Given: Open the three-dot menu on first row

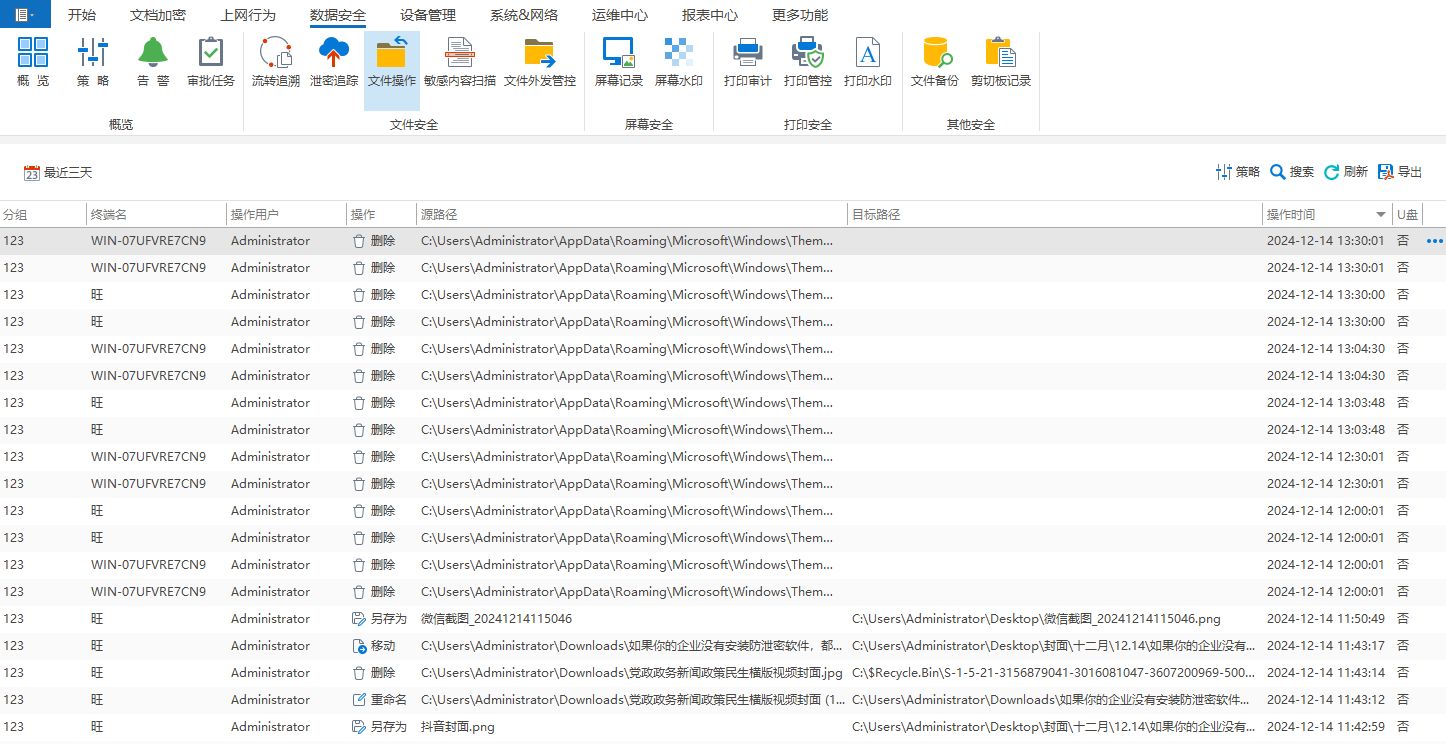Looking at the screenshot, I should (1435, 241).
